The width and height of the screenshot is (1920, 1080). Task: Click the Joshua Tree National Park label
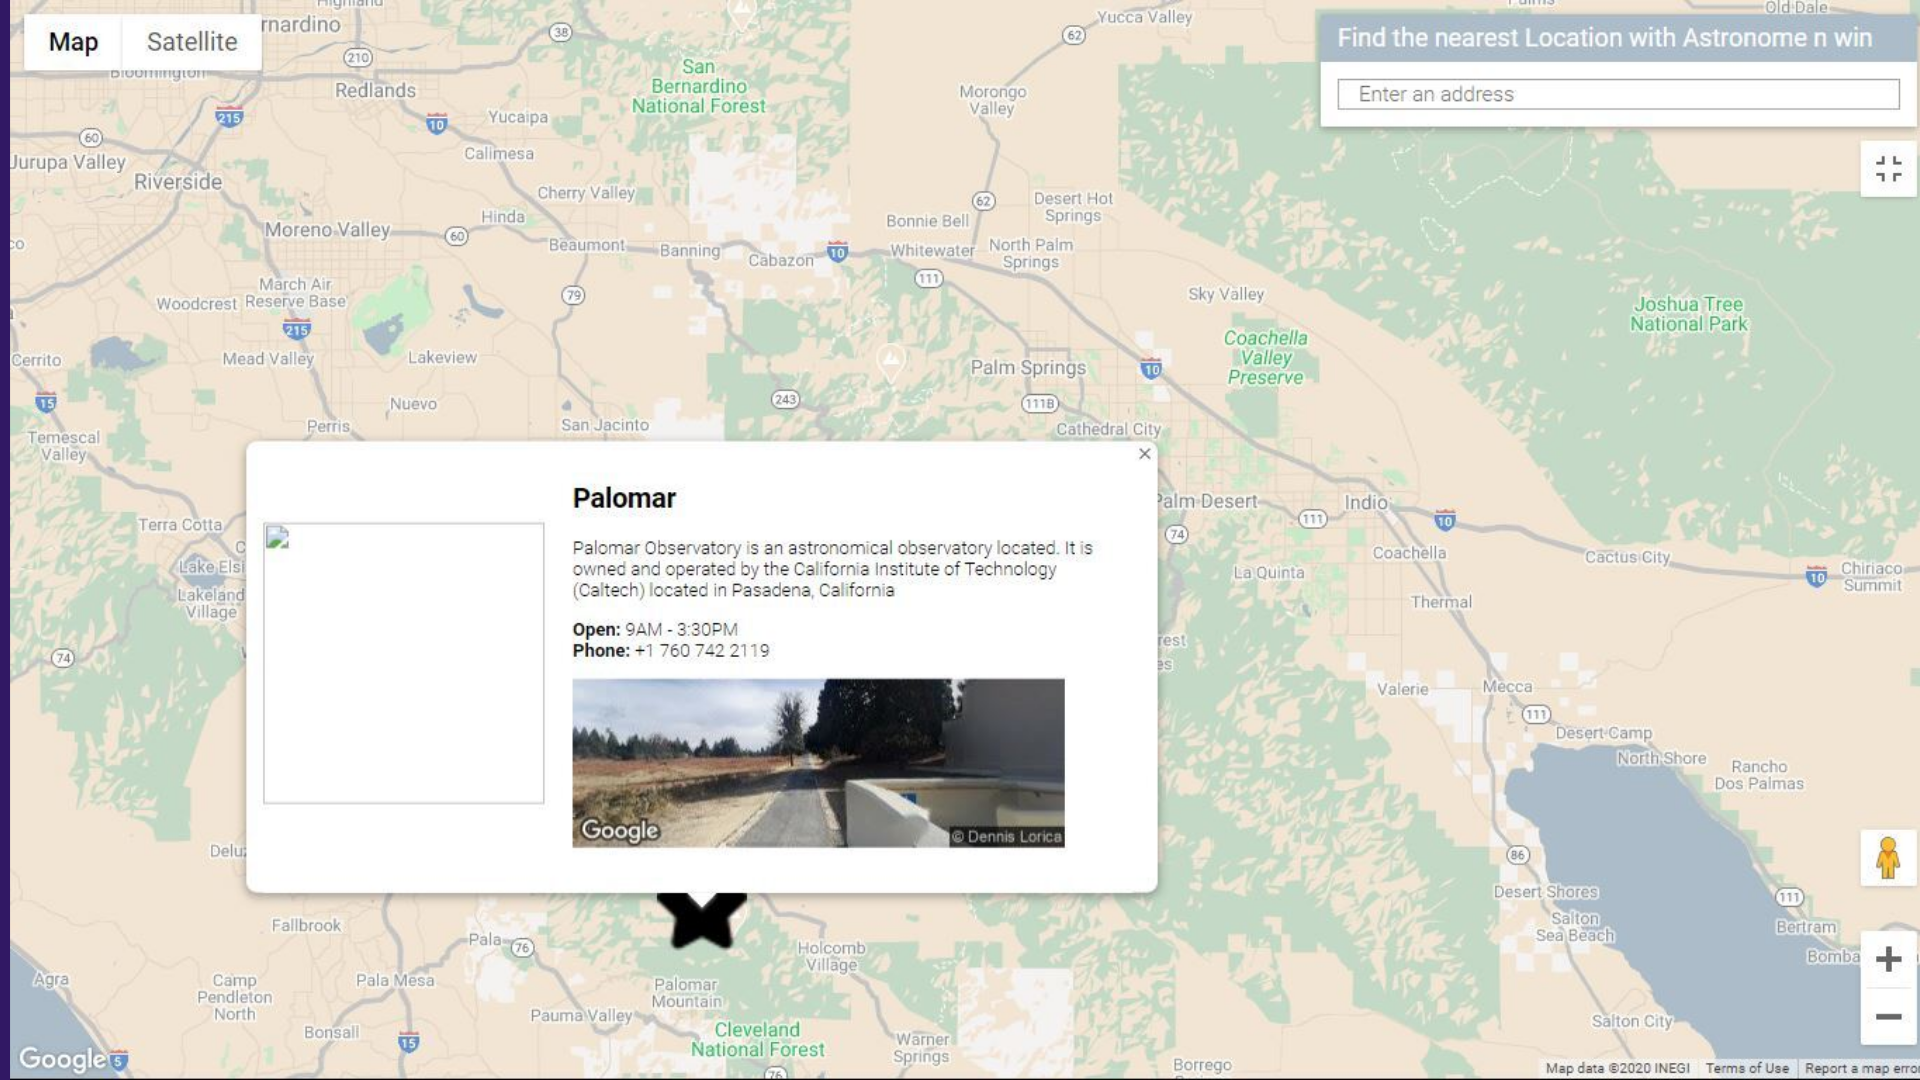[1688, 314]
